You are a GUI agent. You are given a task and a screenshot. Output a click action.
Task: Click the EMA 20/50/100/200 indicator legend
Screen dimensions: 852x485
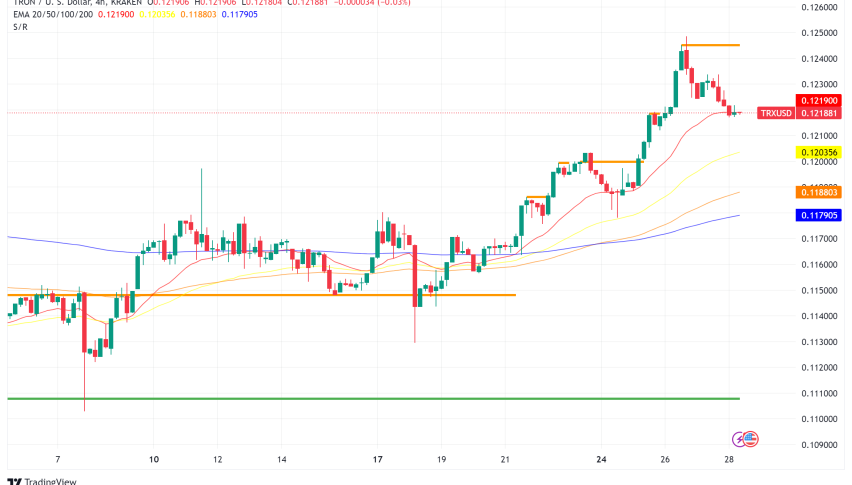pyautogui.click(x=50, y=16)
